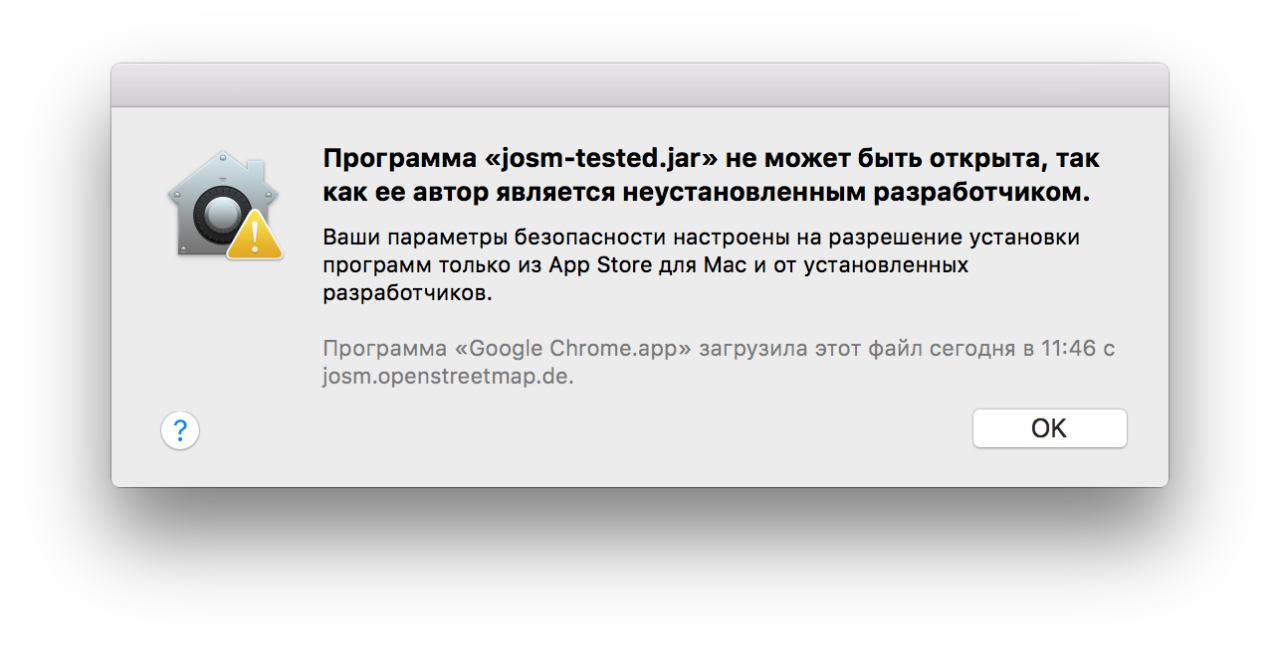1280x646 pixels.
Task: Click the words загрузила этот файл
Action: coord(810,350)
